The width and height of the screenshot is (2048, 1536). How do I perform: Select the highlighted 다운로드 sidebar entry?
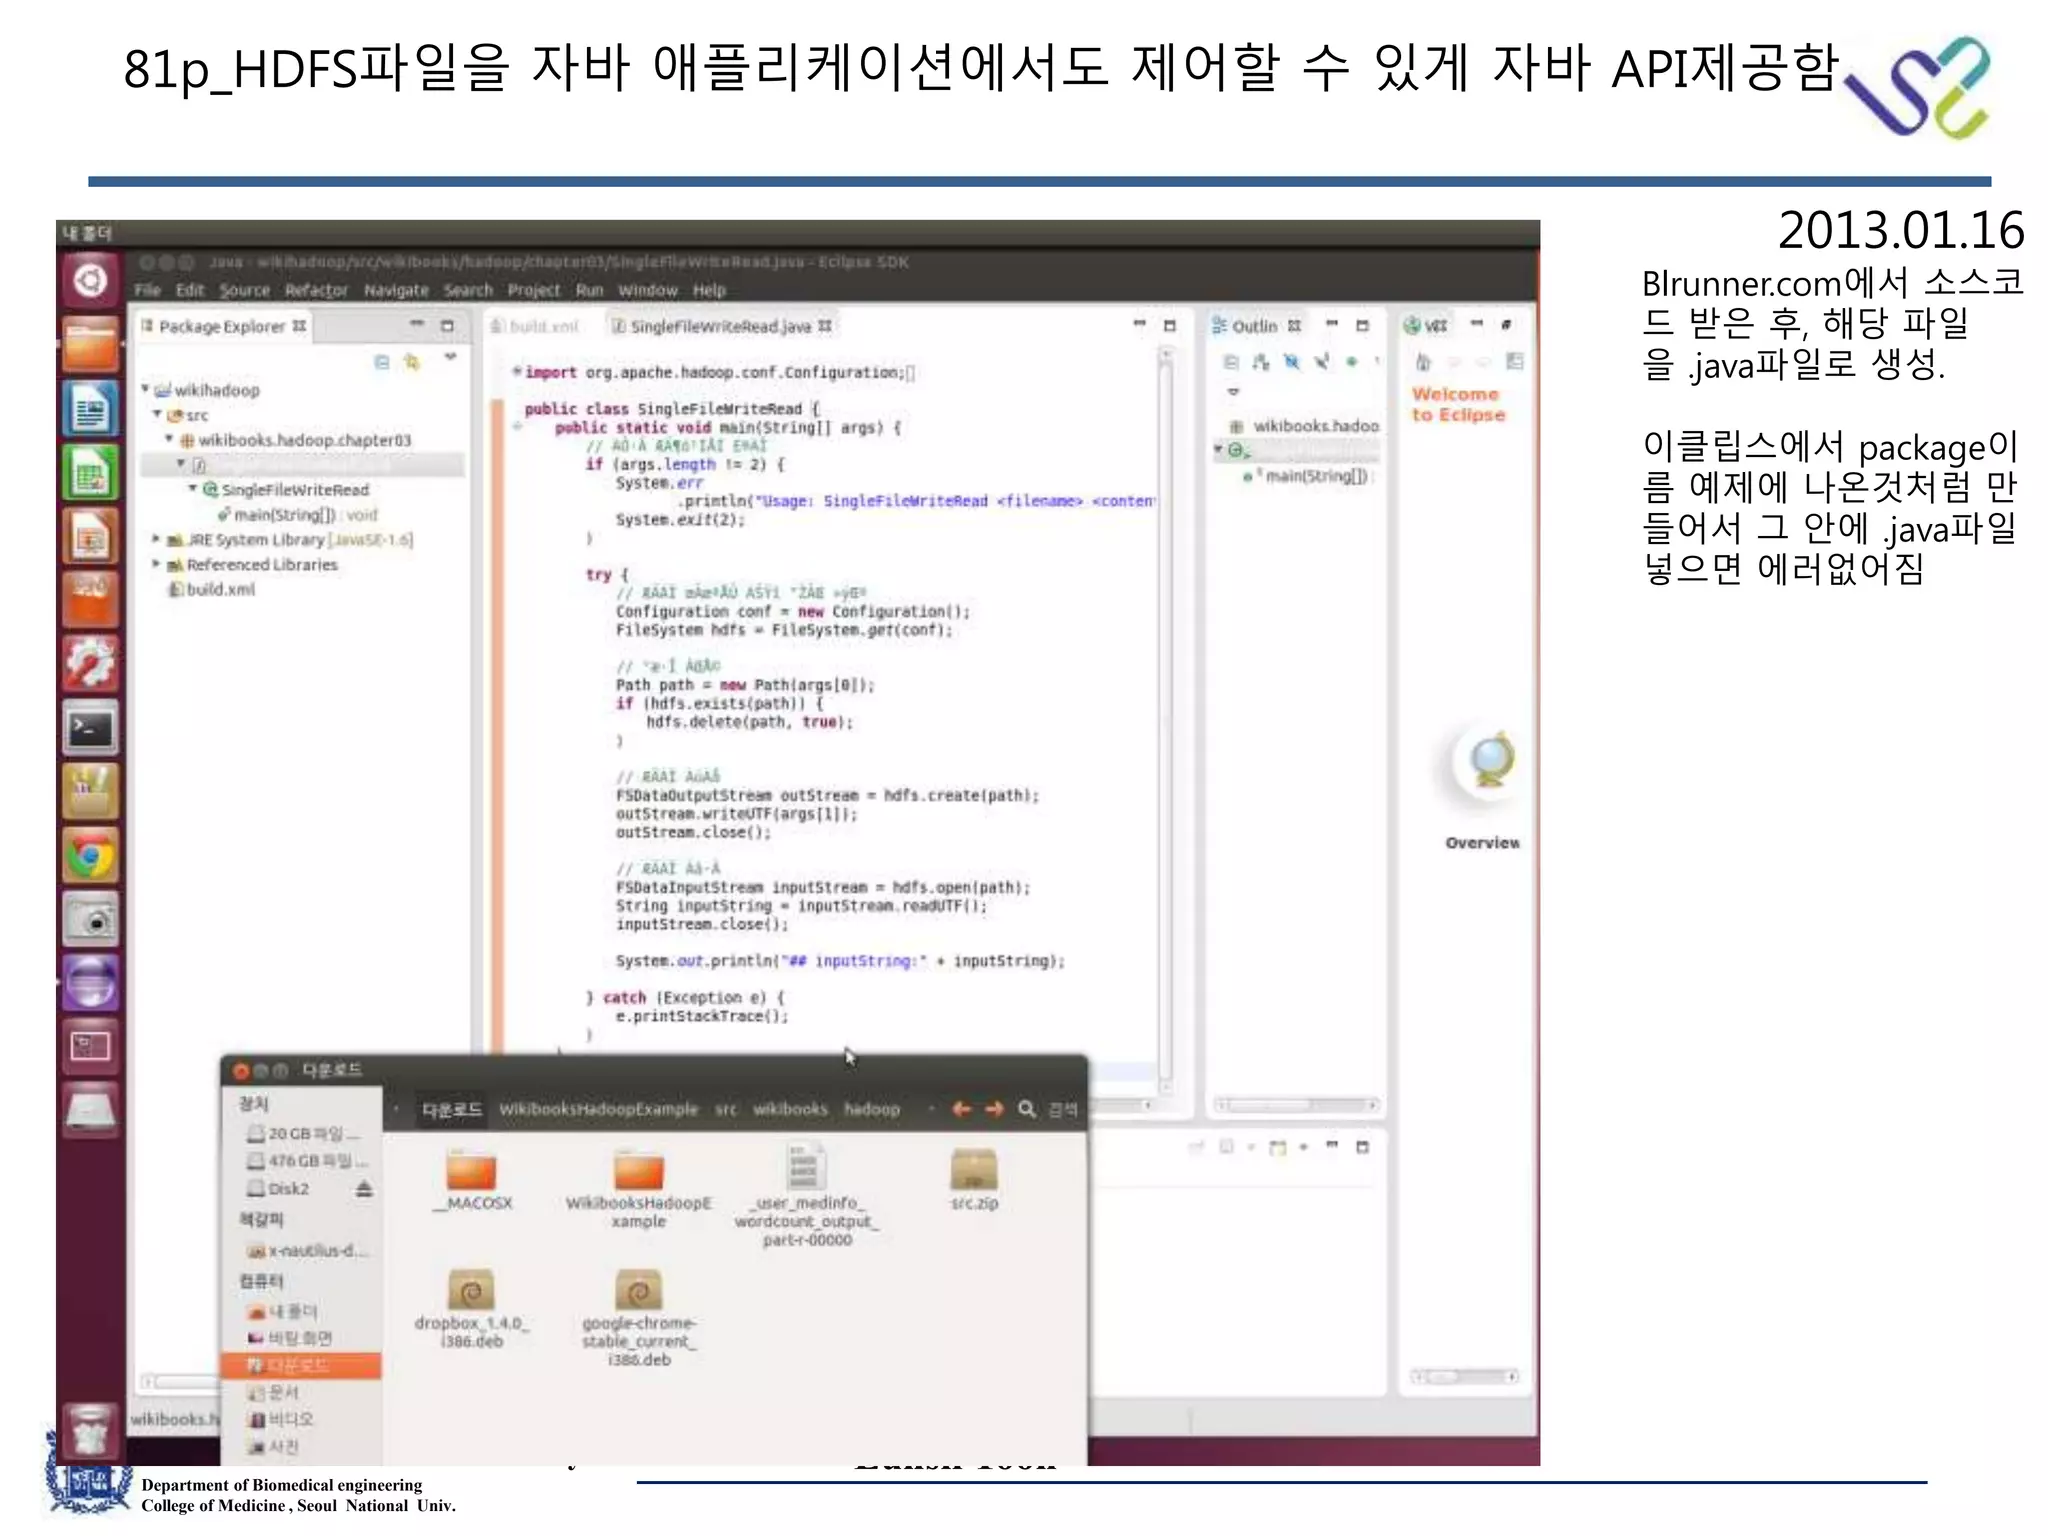pos(301,1365)
